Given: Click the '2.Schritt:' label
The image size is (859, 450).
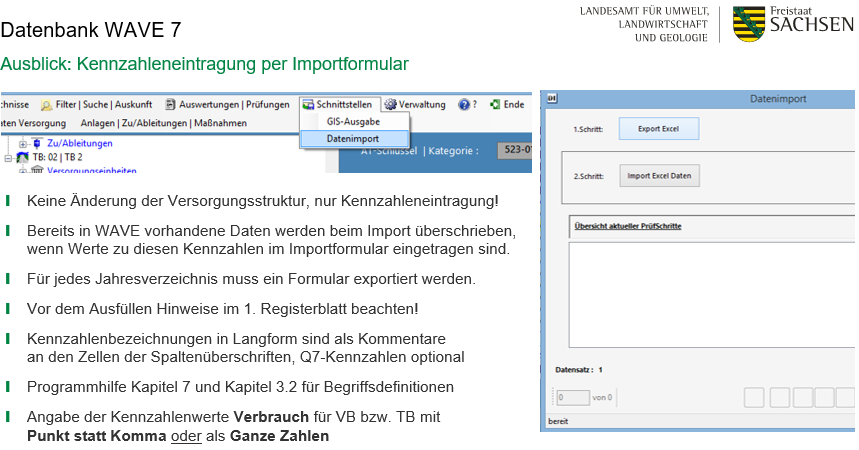Looking at the screenshot, I should [588, 176].
